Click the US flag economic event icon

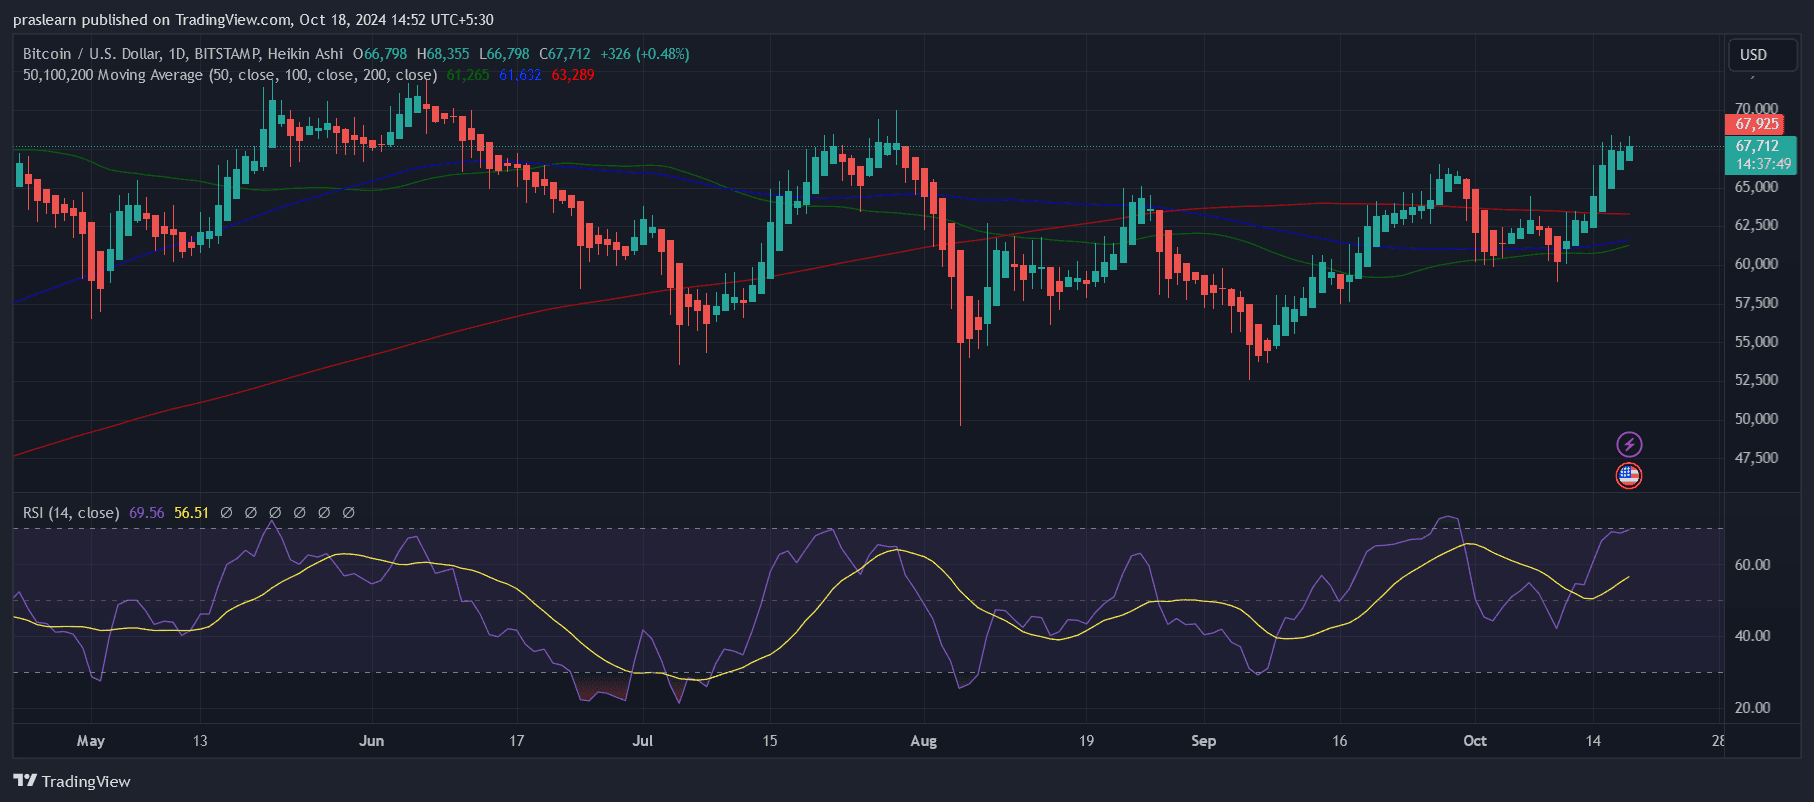(1629, 476)
